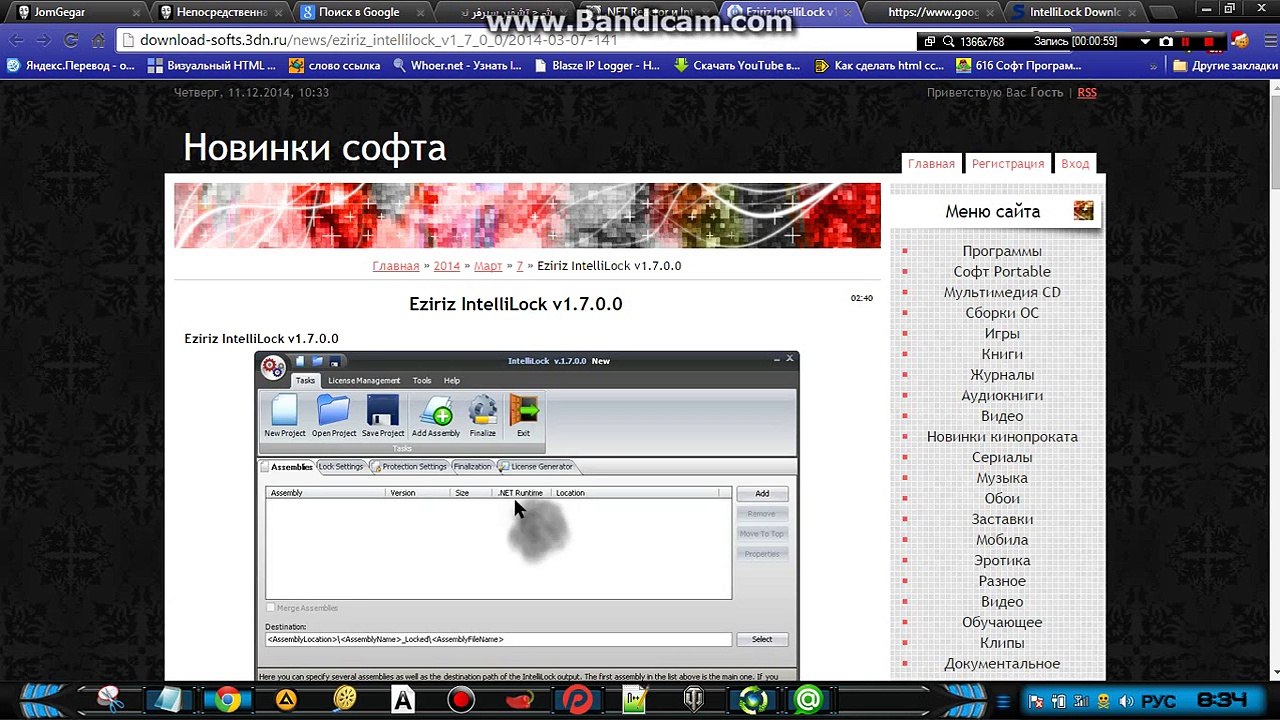Open Игры in the site menu
This screenshot has width=1280, height=720.
click(x=1002, y=334)
